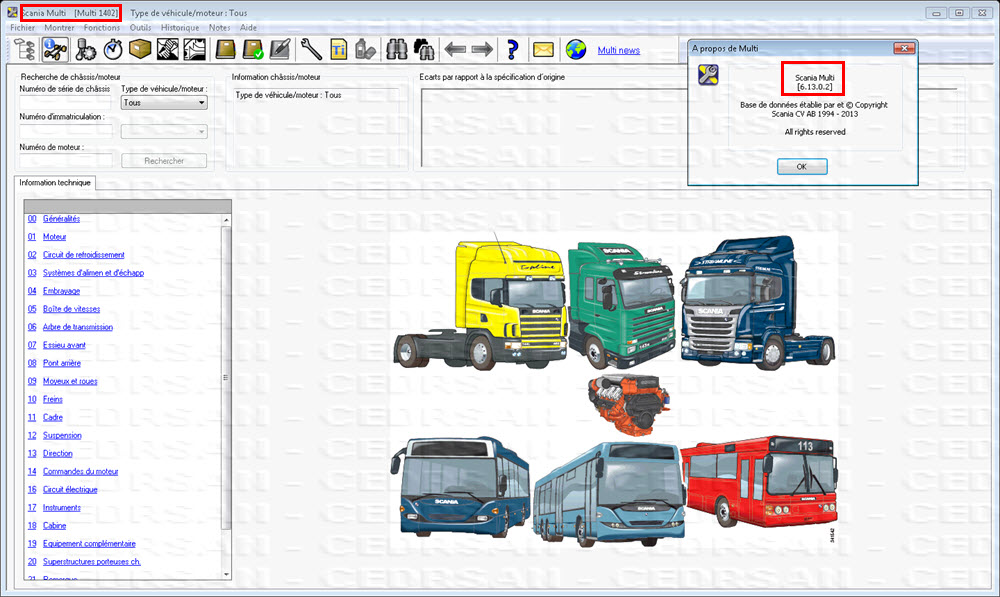This screenshot has width=1000, height=597.
Task: Select the wrench tool icon
Action: [x=311, y=49]
